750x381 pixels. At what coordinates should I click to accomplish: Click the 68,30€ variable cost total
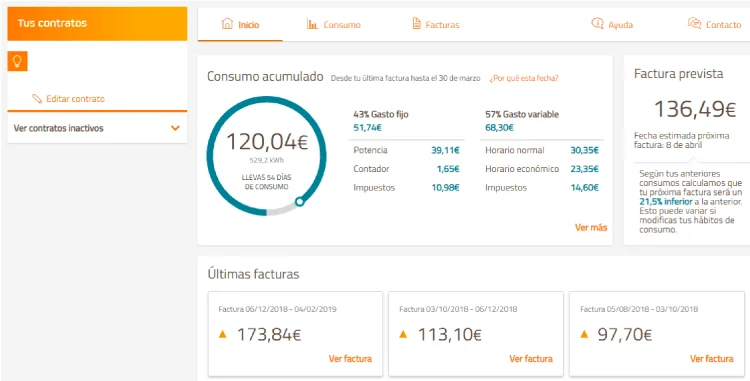point(499,128)
